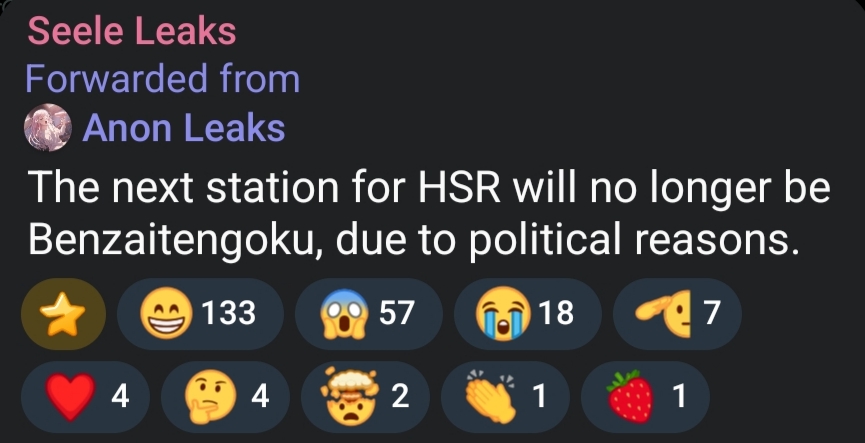Click the 57 count on screaming reaction
This screenshot has width=865, height=443.
396,313
